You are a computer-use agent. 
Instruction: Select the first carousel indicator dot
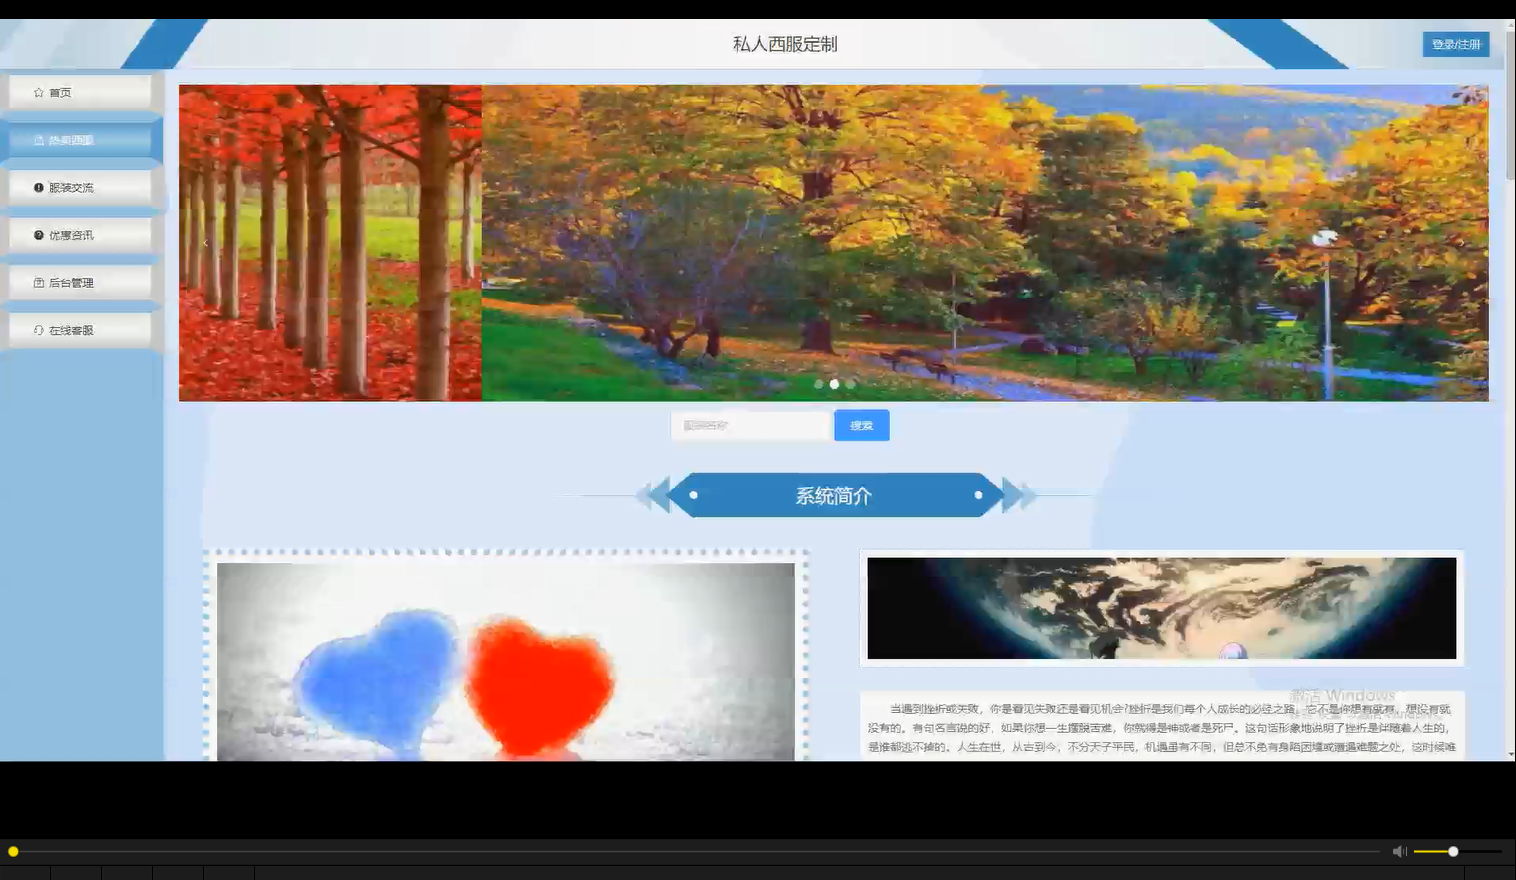pyautogui.click(x=819, y=384)
